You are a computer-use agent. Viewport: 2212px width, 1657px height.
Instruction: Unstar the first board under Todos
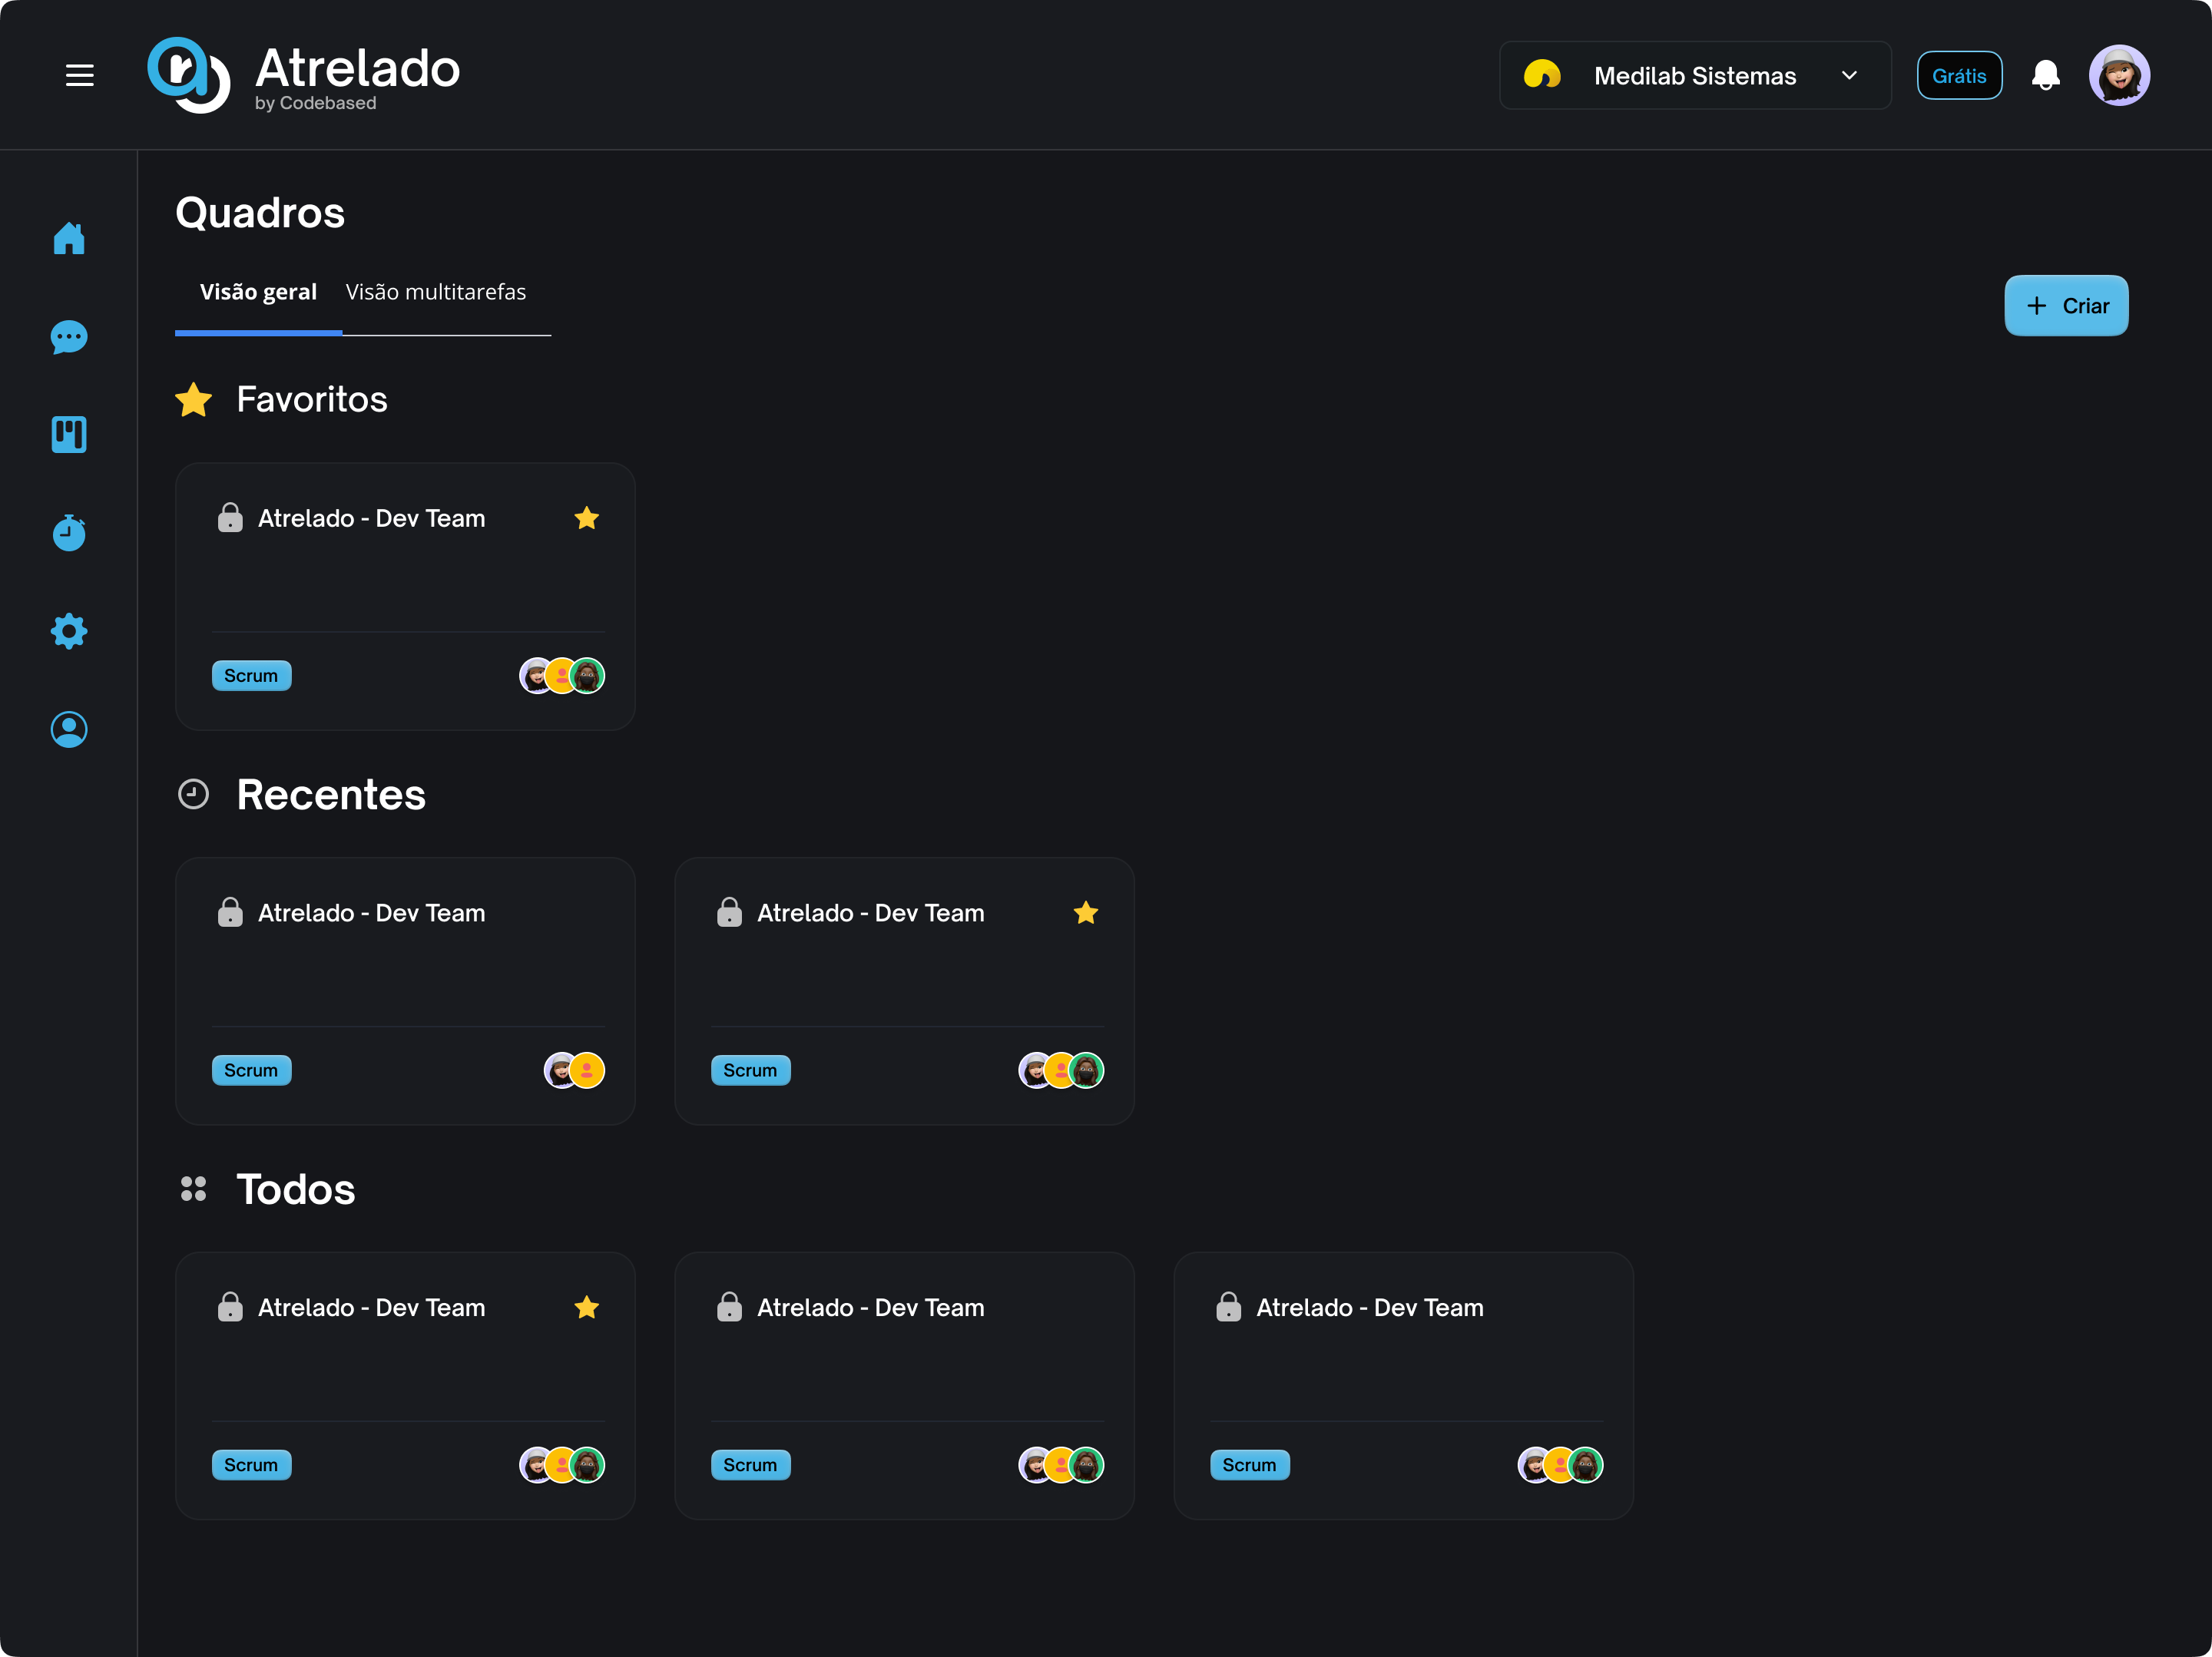(587, 1307)
